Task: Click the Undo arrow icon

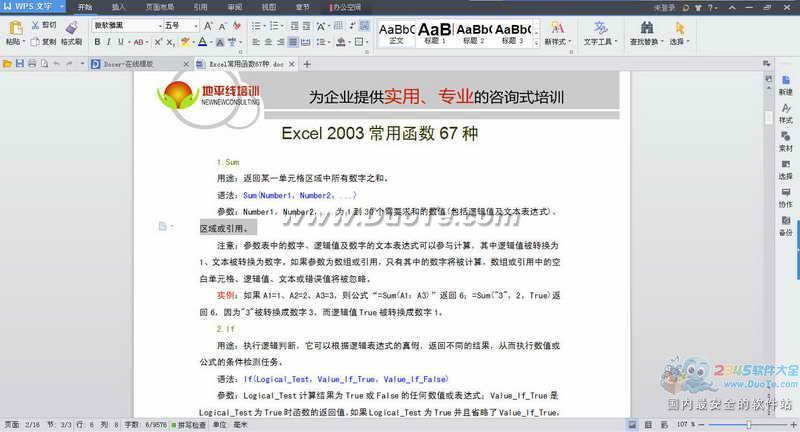Action: point(57,64)
